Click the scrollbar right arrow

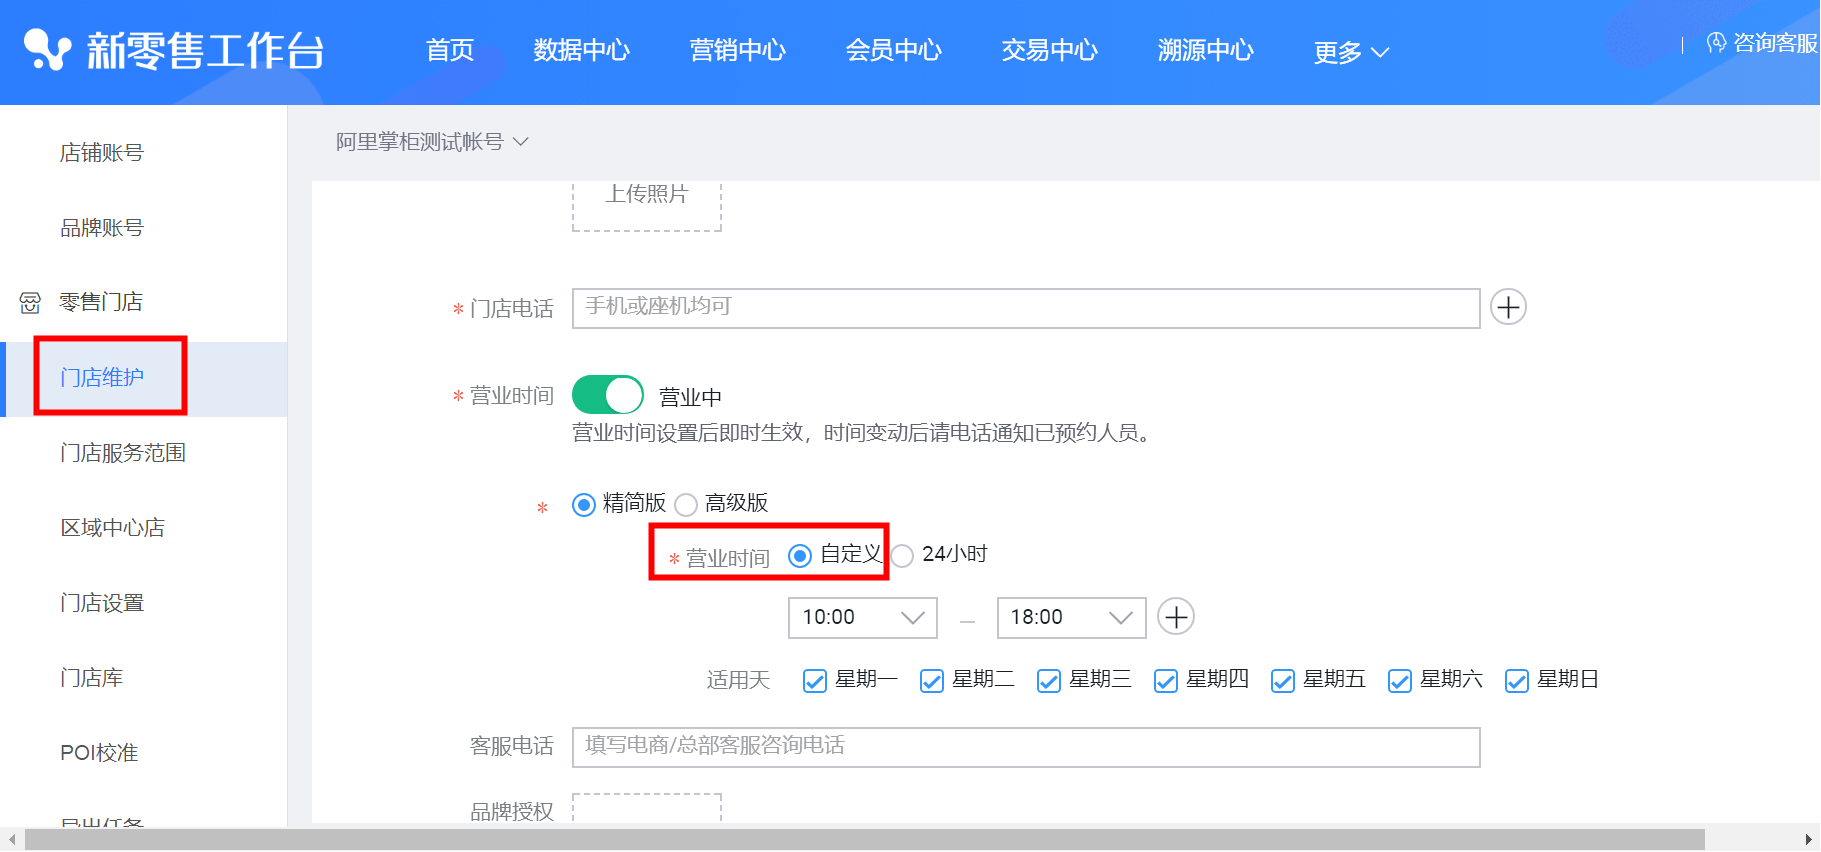(1809, 840)
